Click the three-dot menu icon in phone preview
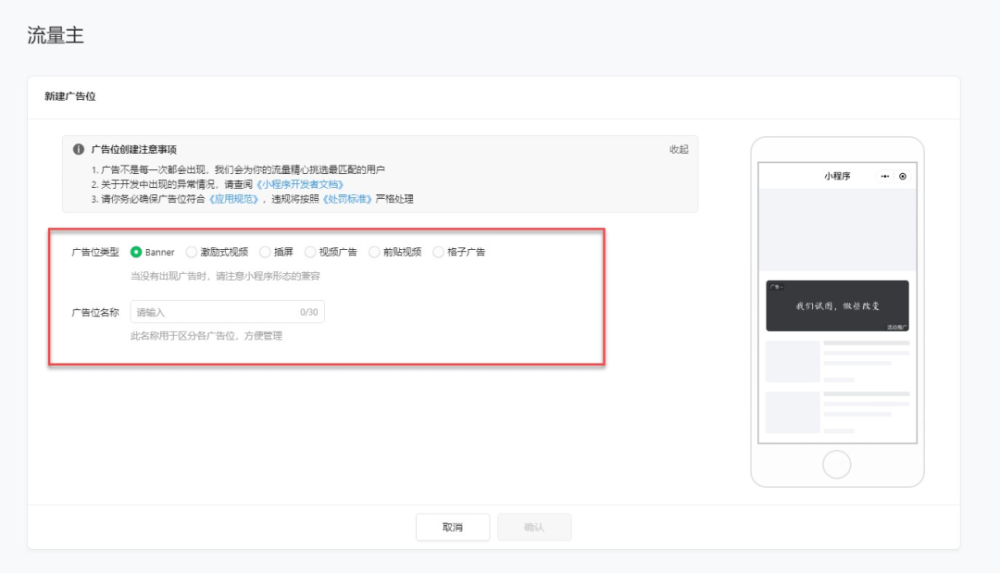This screenshot has height=573, width=1000. [885, 176]
